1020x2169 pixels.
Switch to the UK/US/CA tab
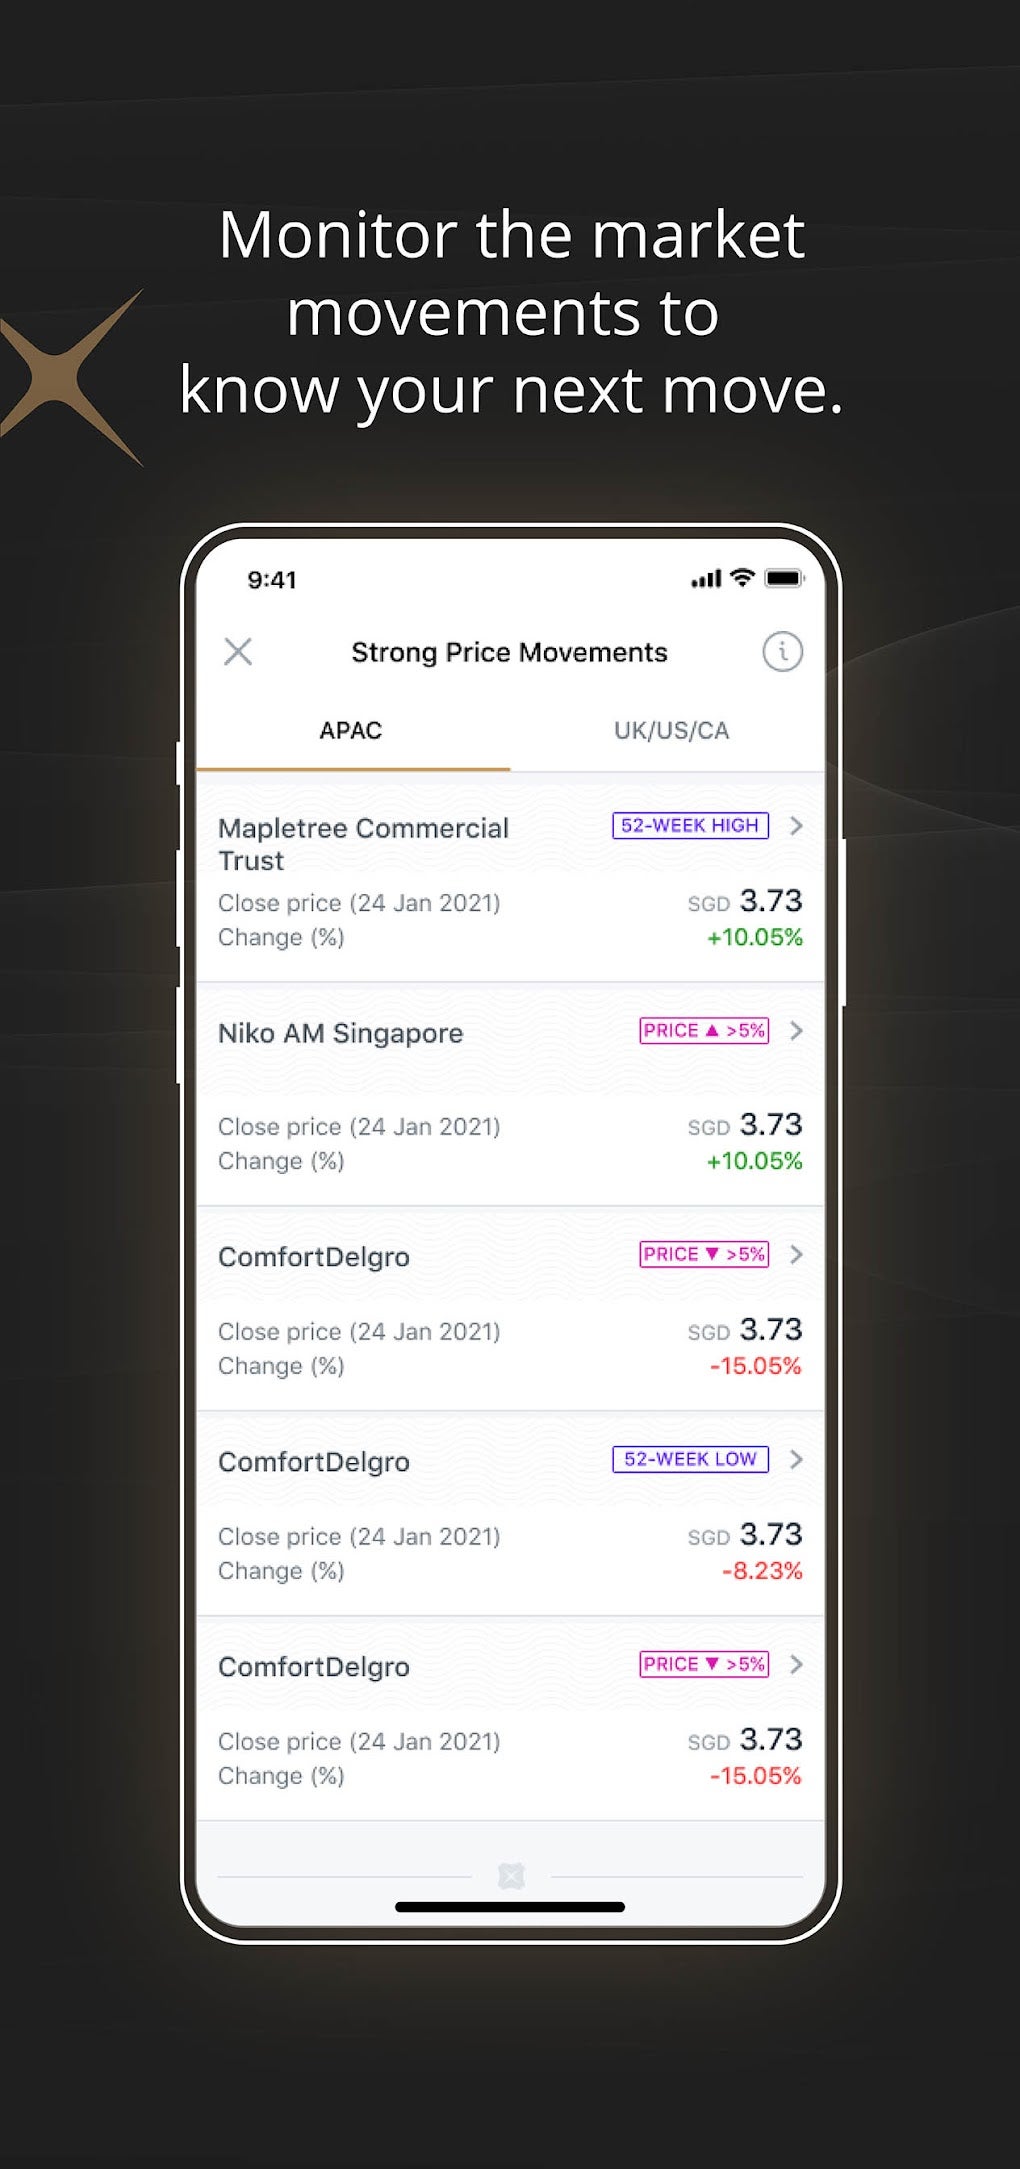point(671,731)
